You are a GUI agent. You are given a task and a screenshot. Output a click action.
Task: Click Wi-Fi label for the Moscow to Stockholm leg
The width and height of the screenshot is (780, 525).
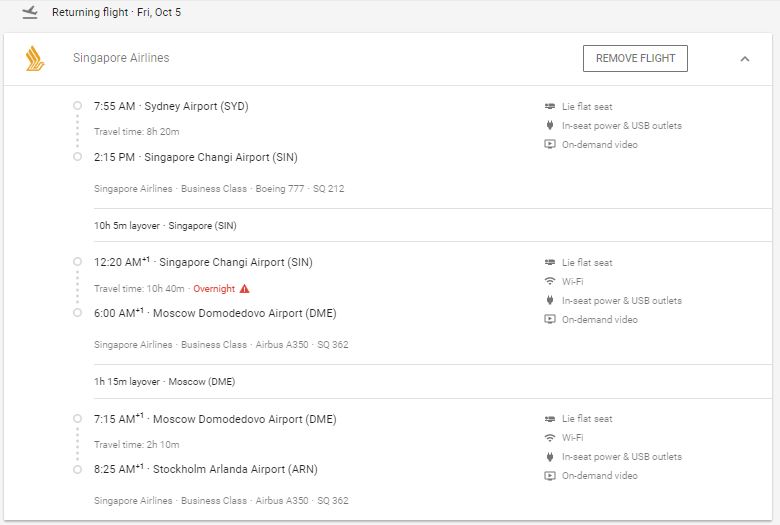pyautogui.click(x=573, y=438)
